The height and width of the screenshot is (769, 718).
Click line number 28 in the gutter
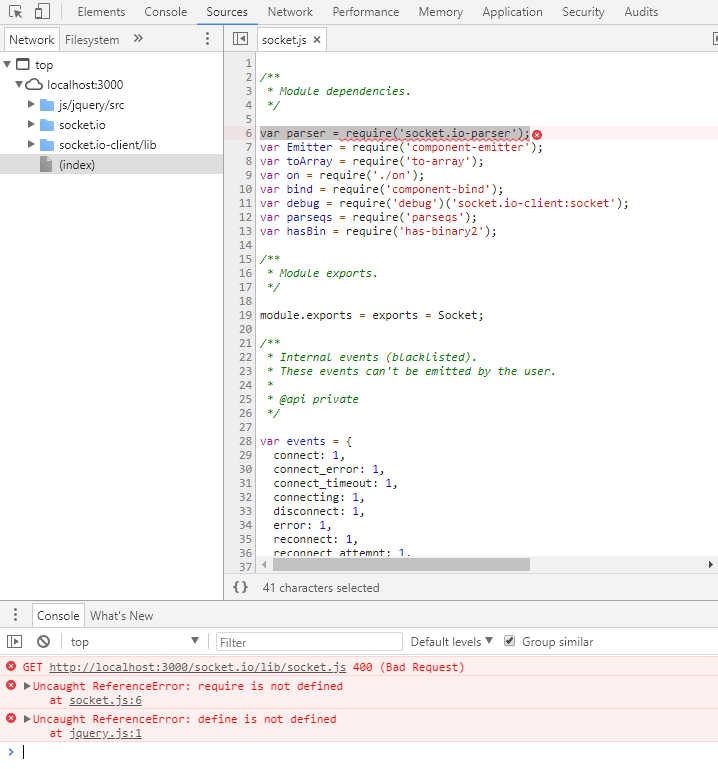pyautogui.click(x=245, y=441)
